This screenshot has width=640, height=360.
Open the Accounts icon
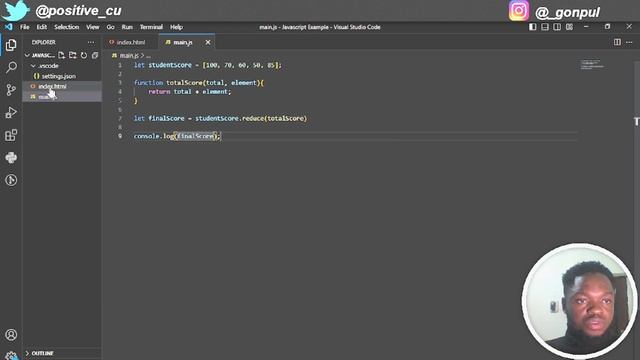tap(11, 335)
